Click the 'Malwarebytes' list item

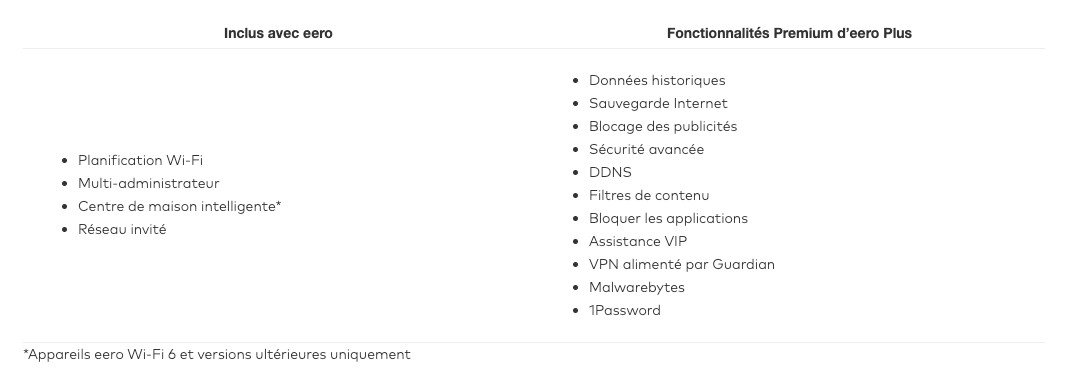click(x=637, y=288)
